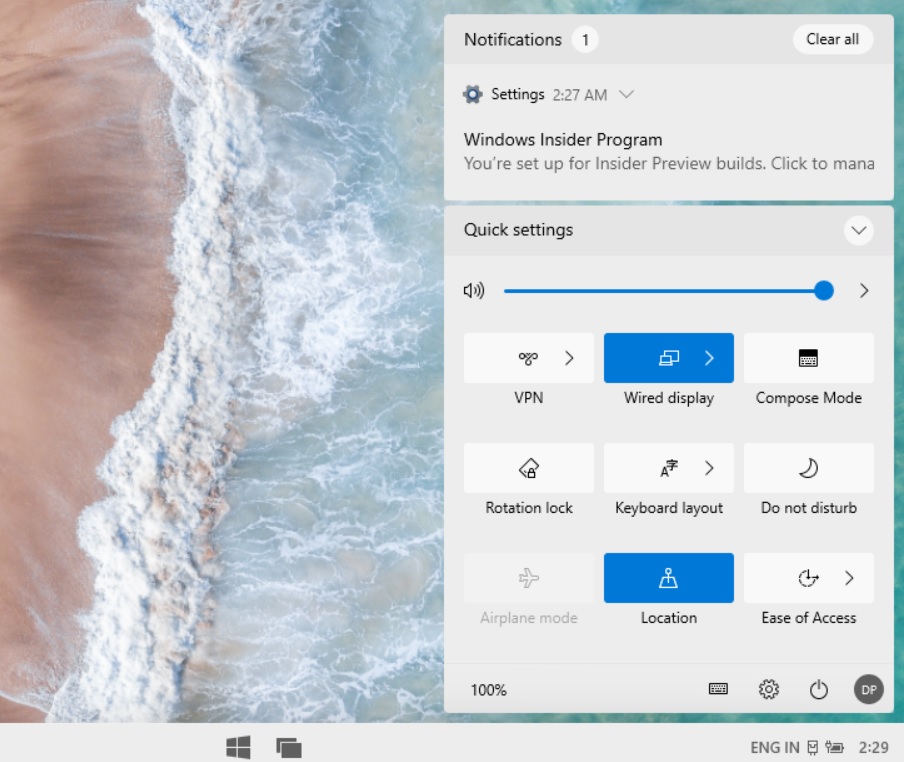The width and height of the screenshot is (904, 762).
Task: Click the DP user account avatar
Action: click(x=868, y=689)
